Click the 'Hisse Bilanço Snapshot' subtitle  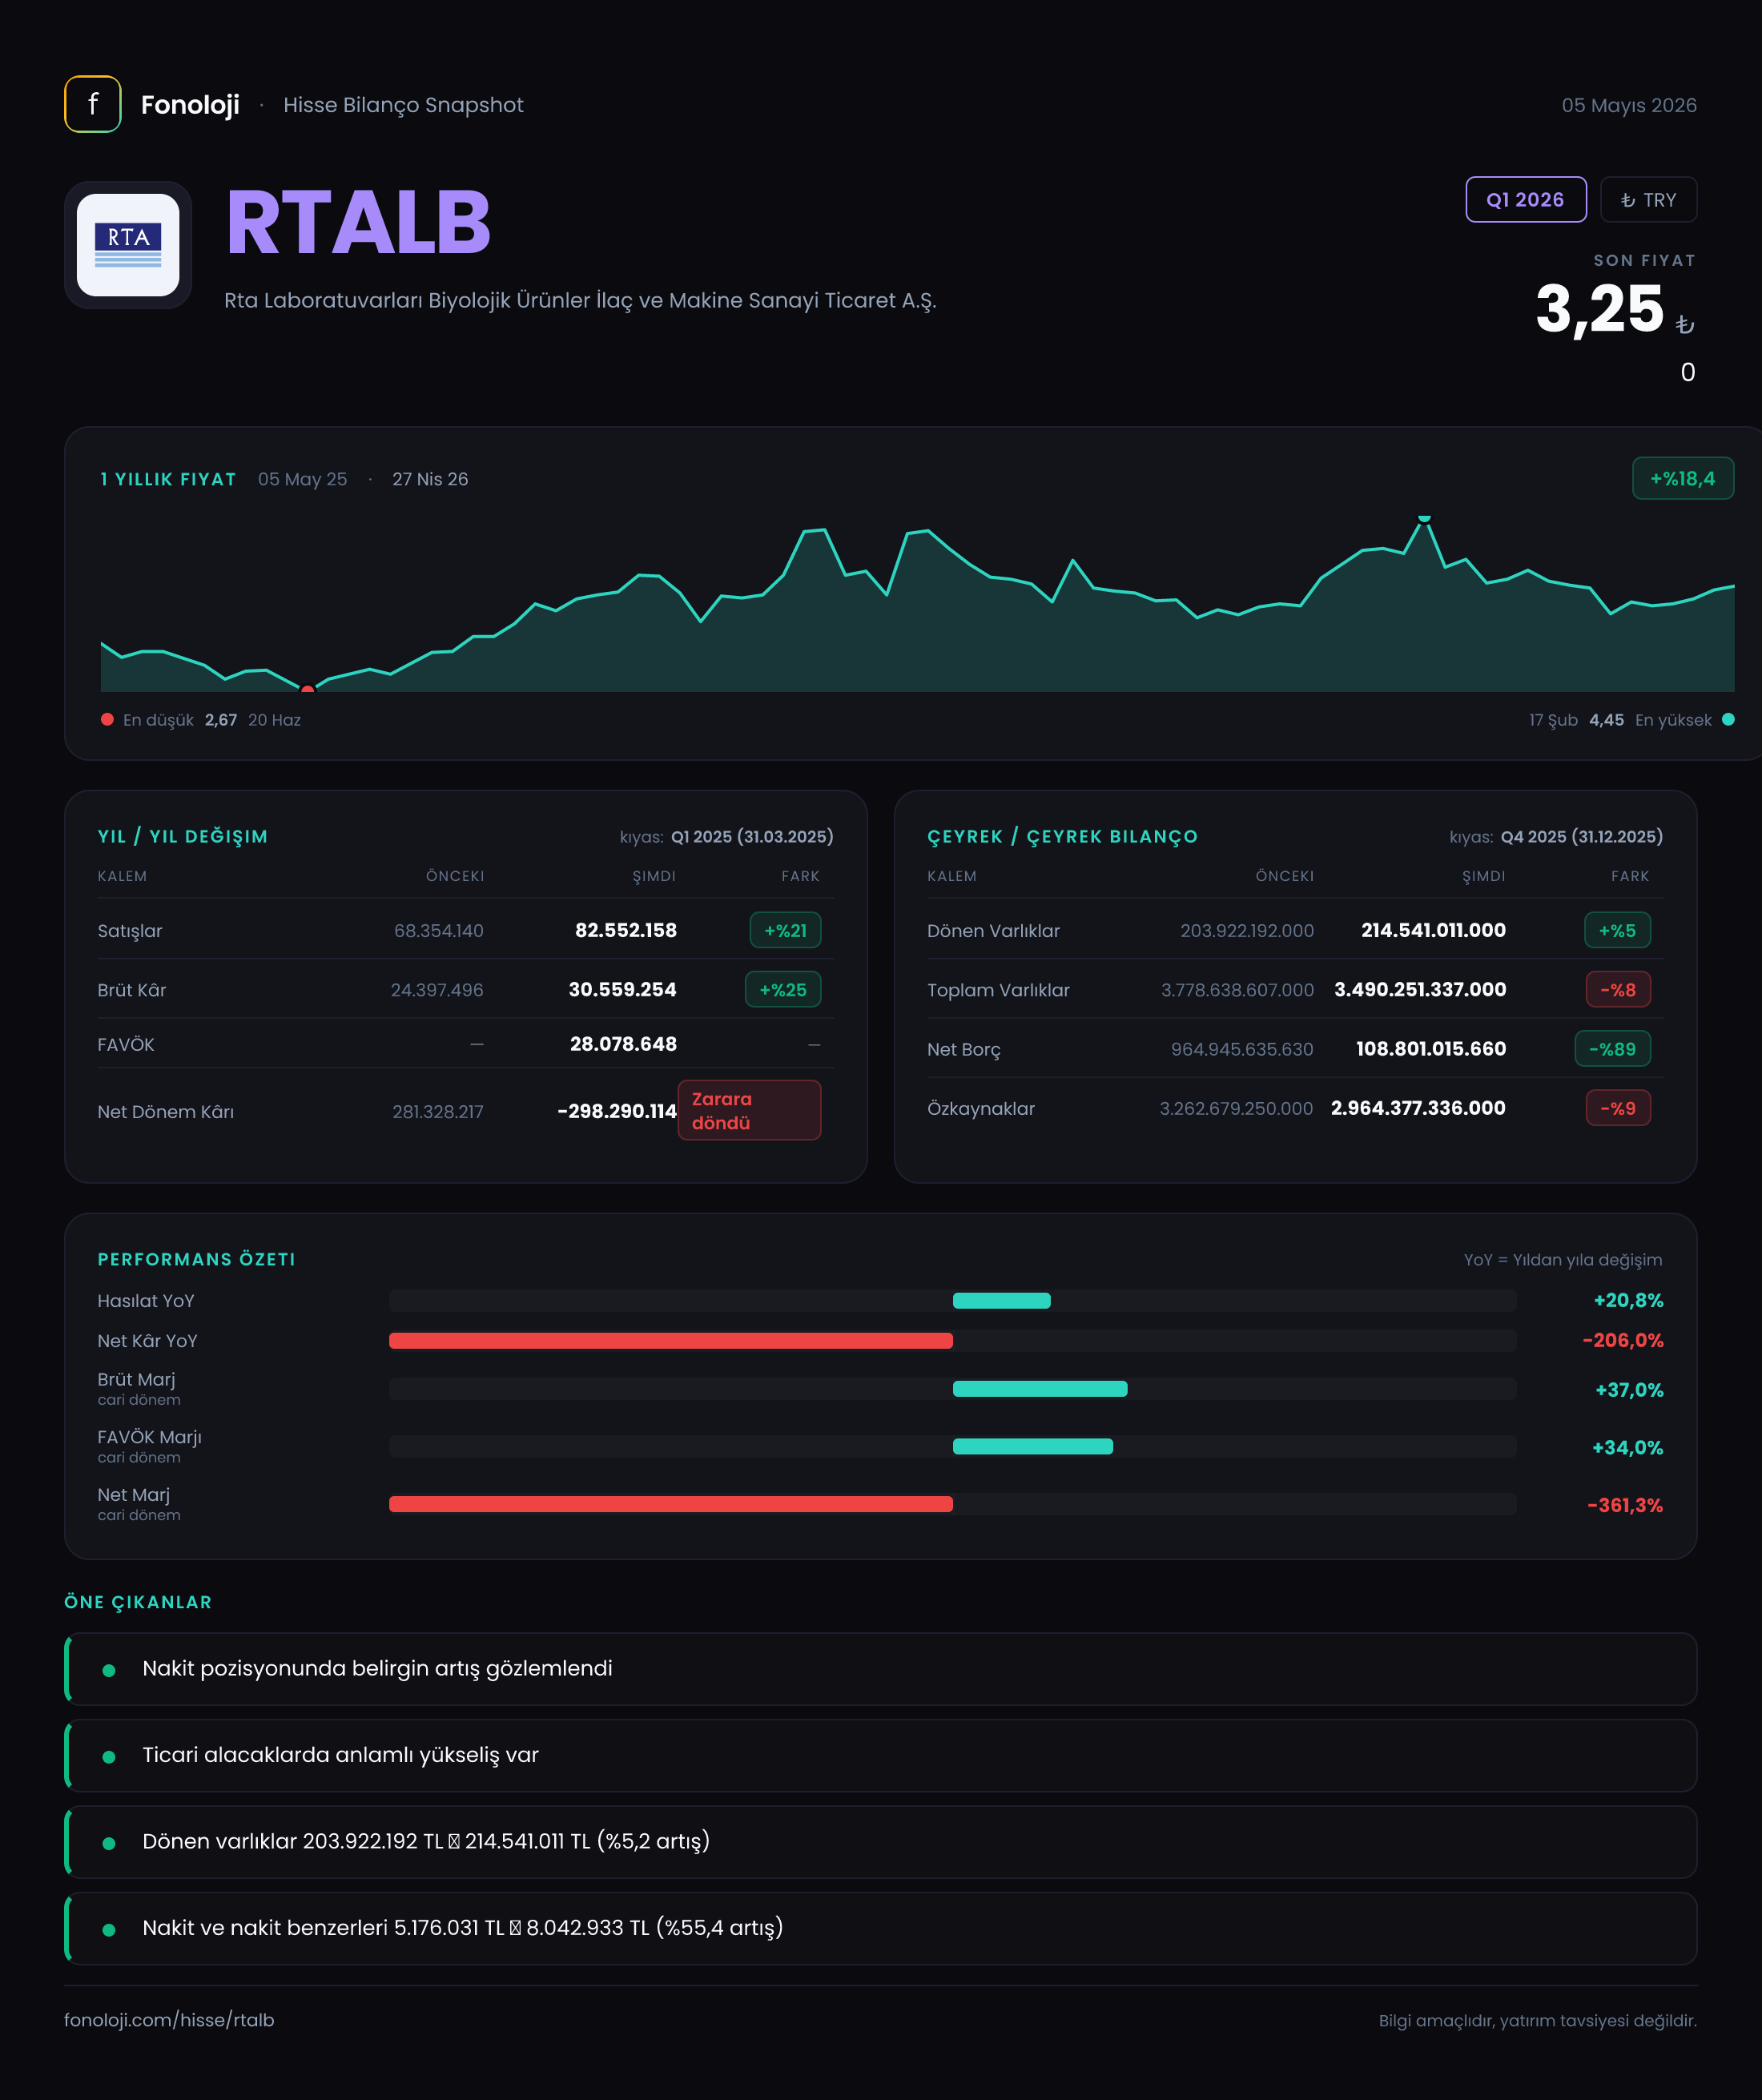pyautogui.click(x=403, y=105)
